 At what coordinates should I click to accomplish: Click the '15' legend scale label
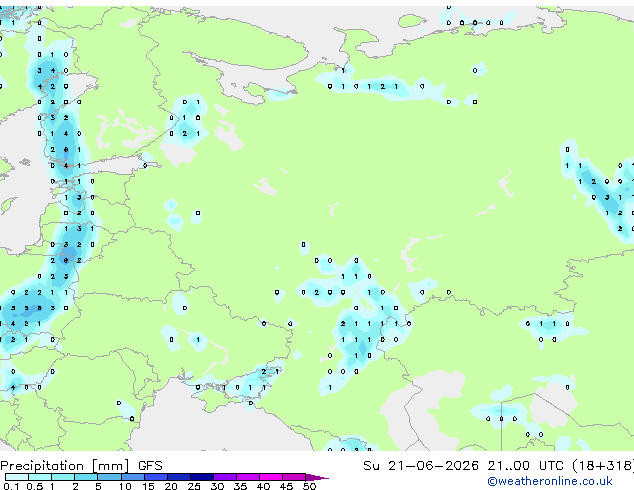pos(148,486)
